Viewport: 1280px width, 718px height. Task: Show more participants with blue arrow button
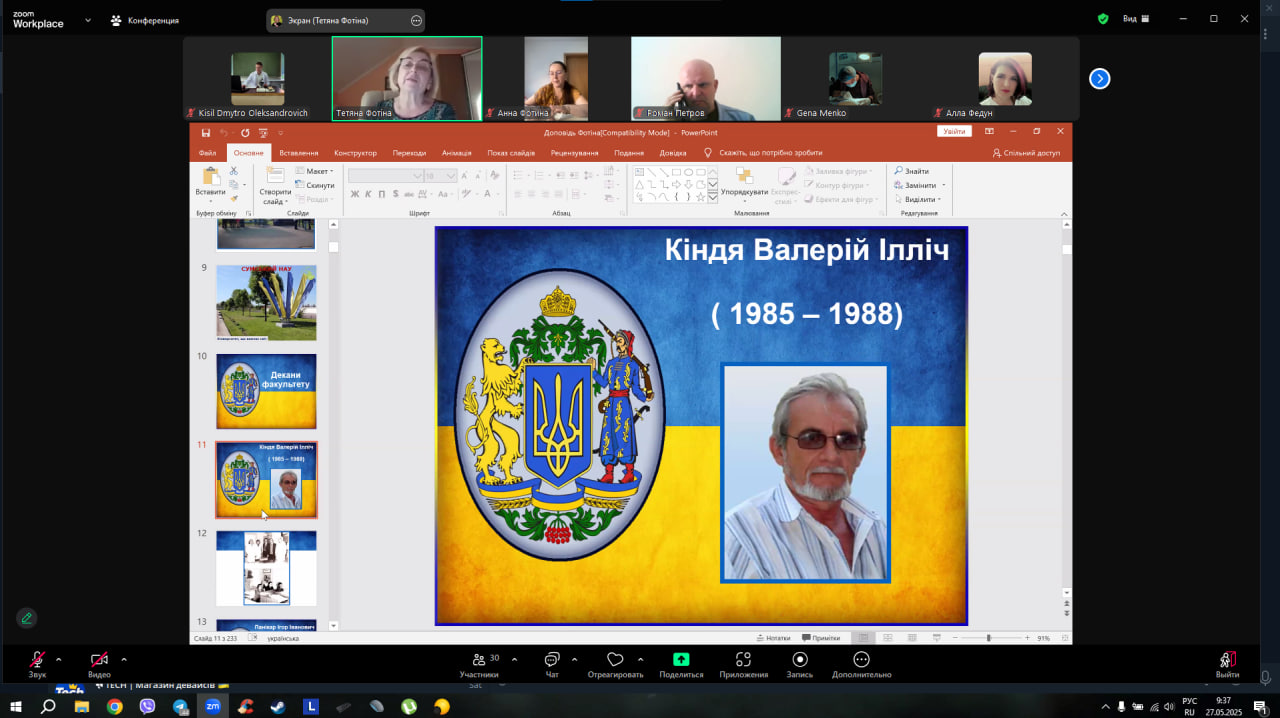pos(1100,78)
